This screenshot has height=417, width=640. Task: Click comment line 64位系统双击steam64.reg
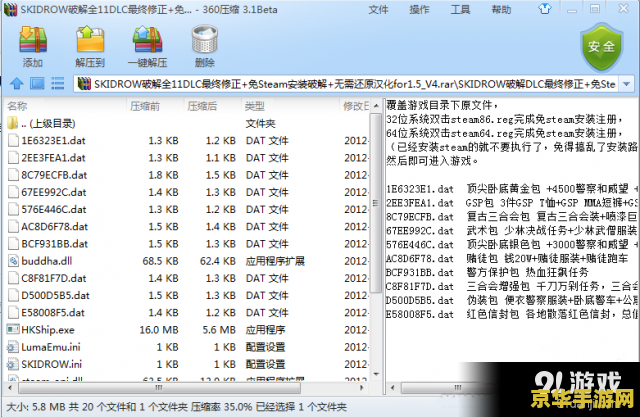point(504,133)
